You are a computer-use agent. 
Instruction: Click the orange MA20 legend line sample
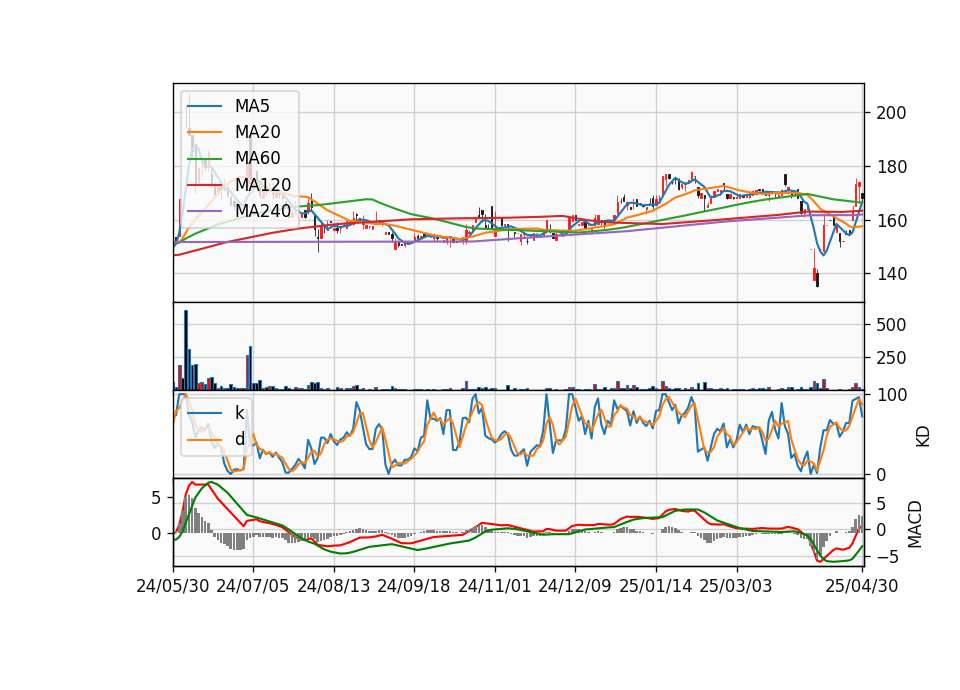204,132
